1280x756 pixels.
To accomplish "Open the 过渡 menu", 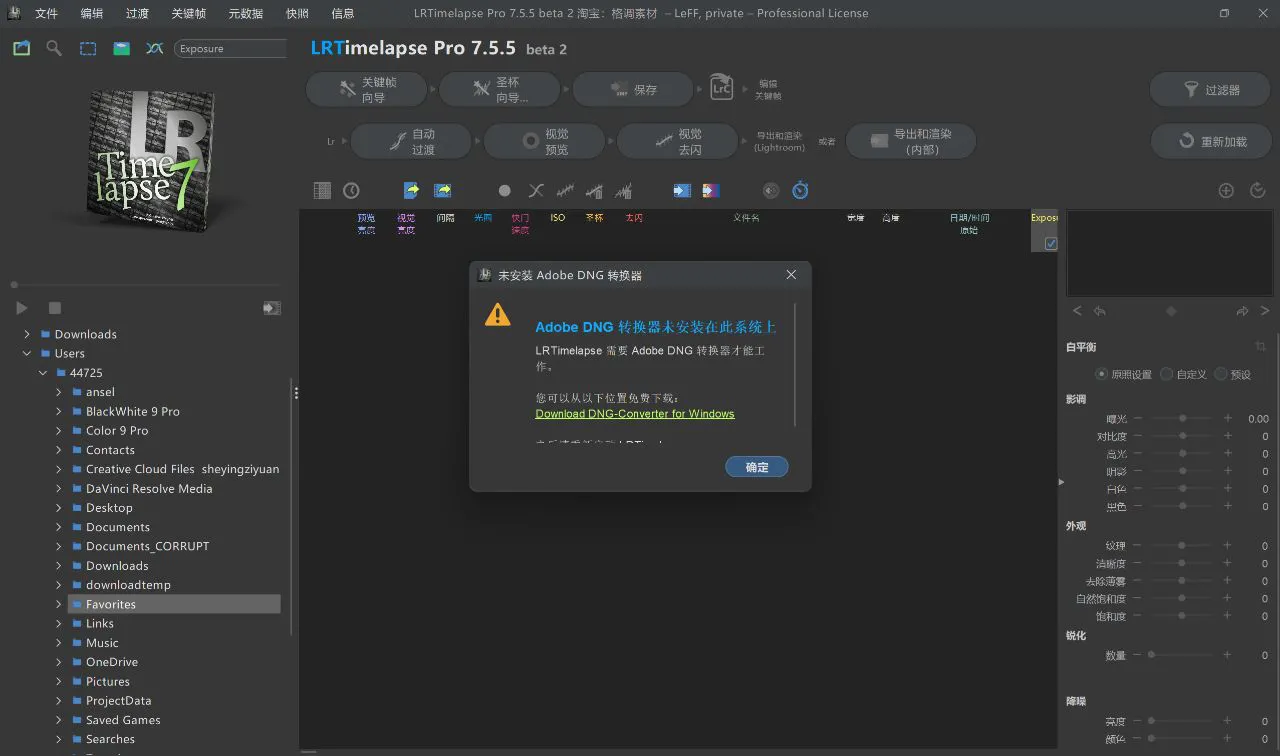I will click(137, 13).
